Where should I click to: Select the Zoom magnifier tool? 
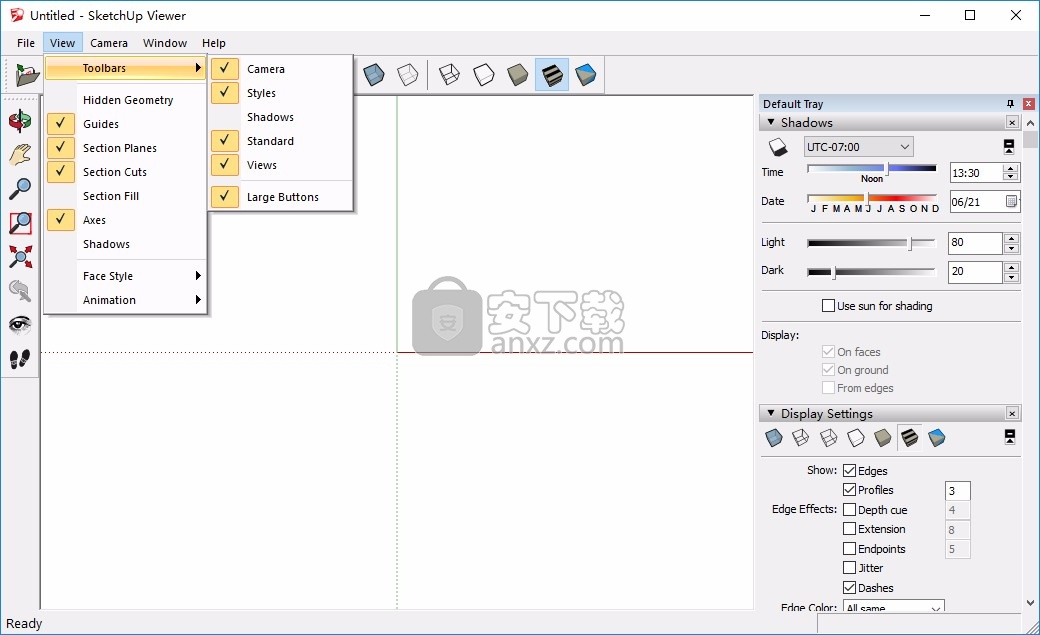[20, 188]
